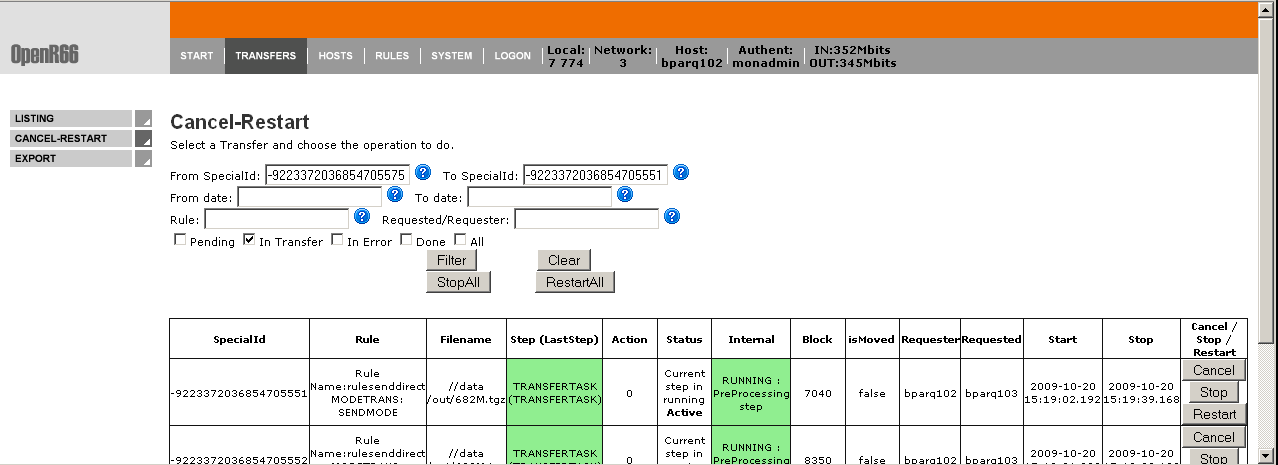Restart transfer -9223372036854705551
This screenshot has width=1278, height=465.
pos(1214,414)
